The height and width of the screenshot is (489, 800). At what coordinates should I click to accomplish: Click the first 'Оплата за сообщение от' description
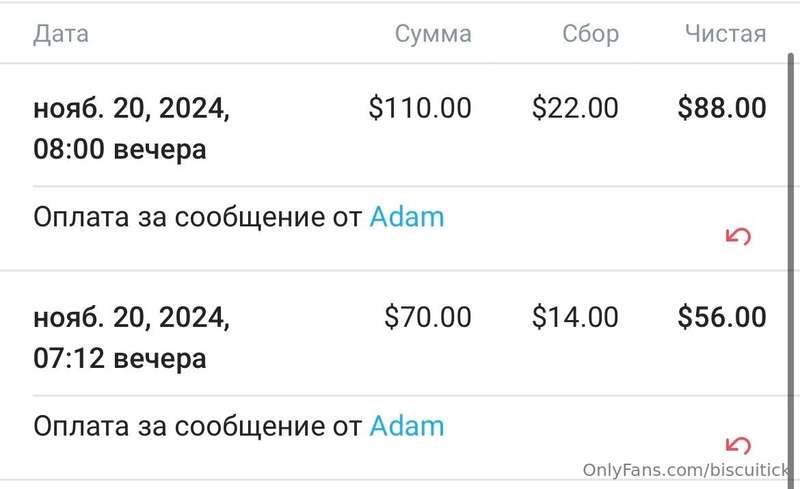click(x=197, y=217)
